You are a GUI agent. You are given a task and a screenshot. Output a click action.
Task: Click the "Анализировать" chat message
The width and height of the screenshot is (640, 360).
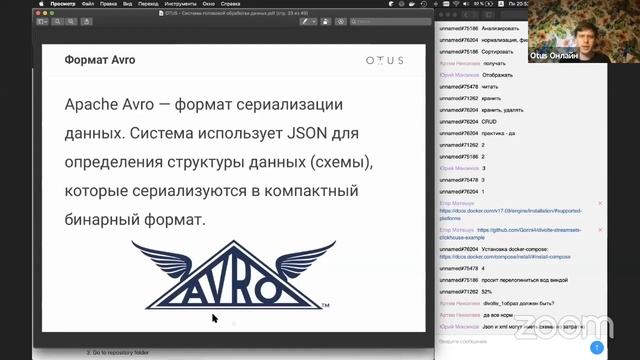tap(500, 29)
